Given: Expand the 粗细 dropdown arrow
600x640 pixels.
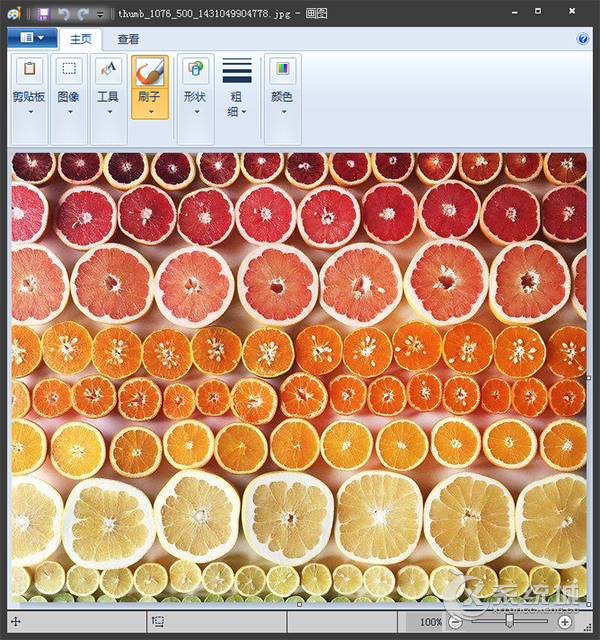Looking at the screenshot, I should 244,112.
